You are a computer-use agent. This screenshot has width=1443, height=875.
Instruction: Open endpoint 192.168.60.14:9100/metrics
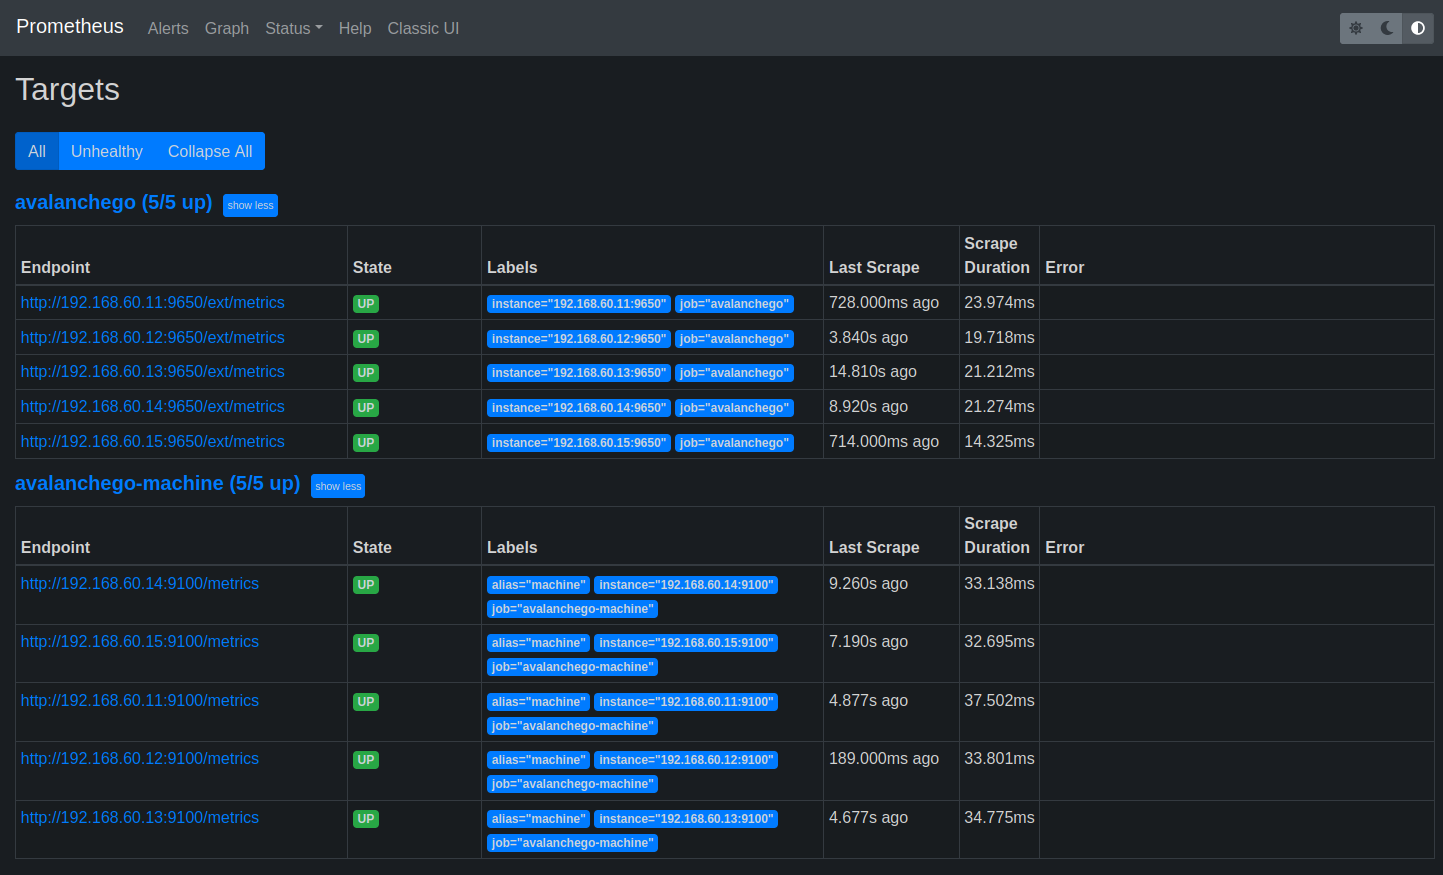(x=140, y=584)
